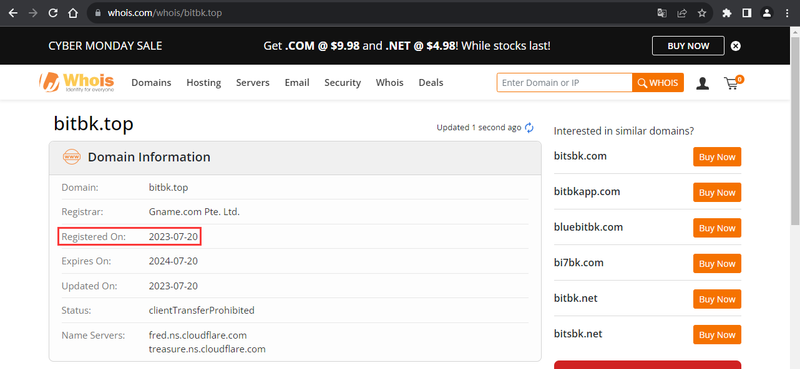Focus the Enter Domain or IP field
800x369 pixels.
(564, 83)
